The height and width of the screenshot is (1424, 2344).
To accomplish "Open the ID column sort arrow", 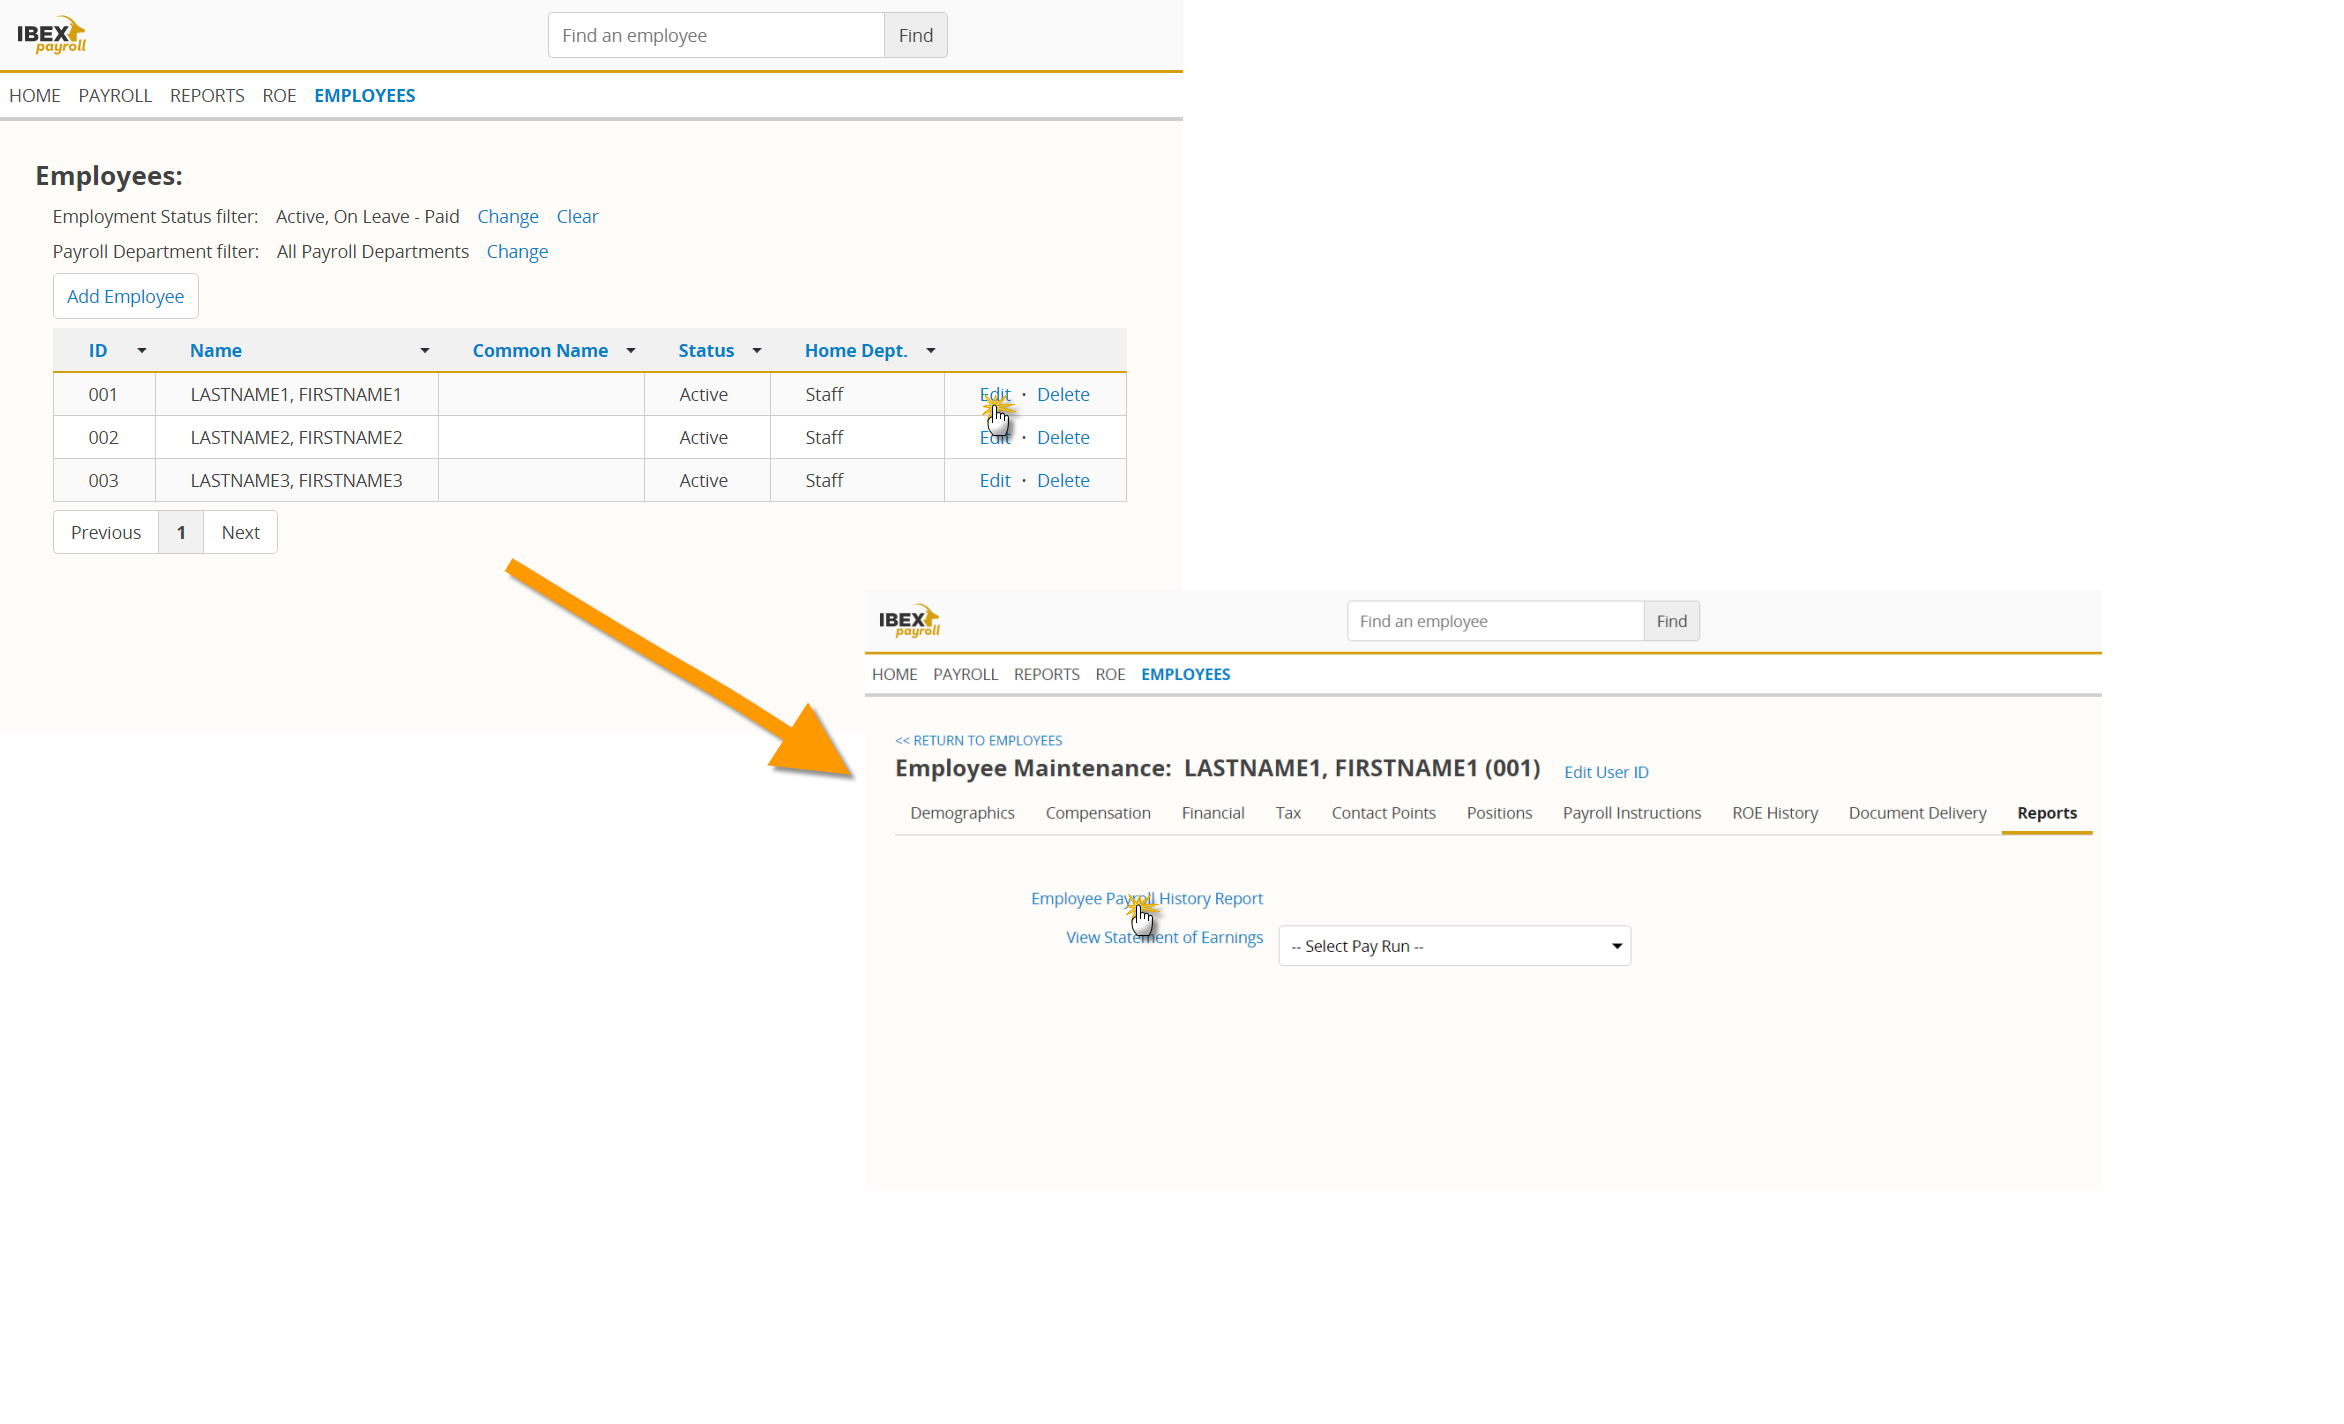I will (142, 351).
